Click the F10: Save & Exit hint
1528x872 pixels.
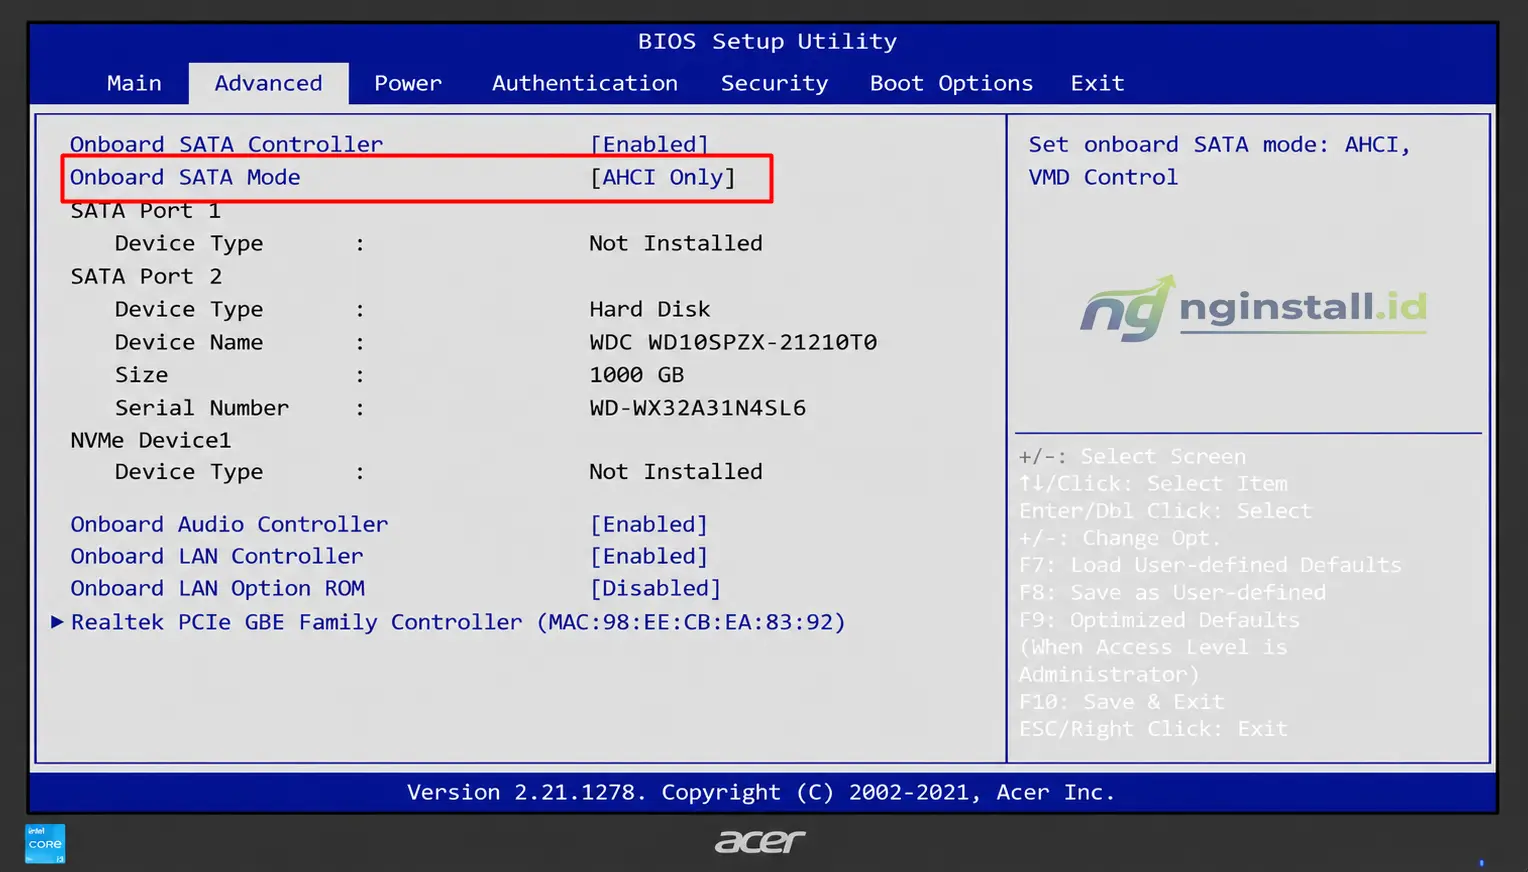pyautogui.click(x=1122, y=702)
